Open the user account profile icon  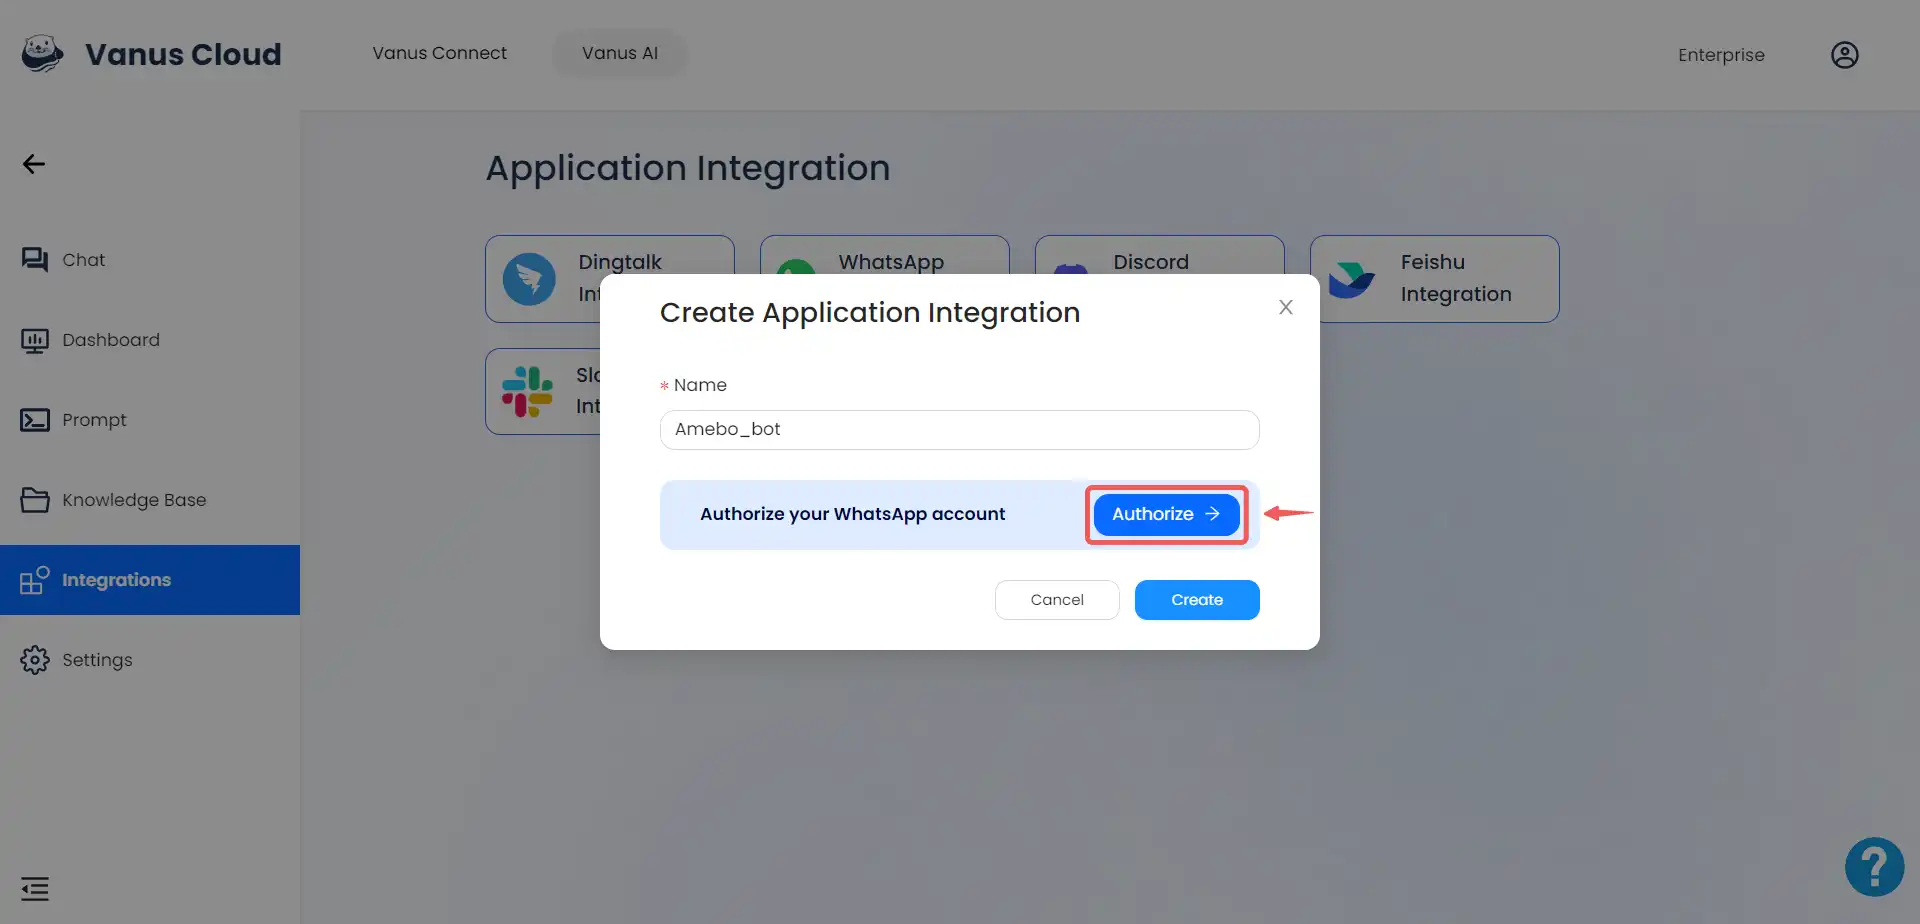(x=1845, y=55)
